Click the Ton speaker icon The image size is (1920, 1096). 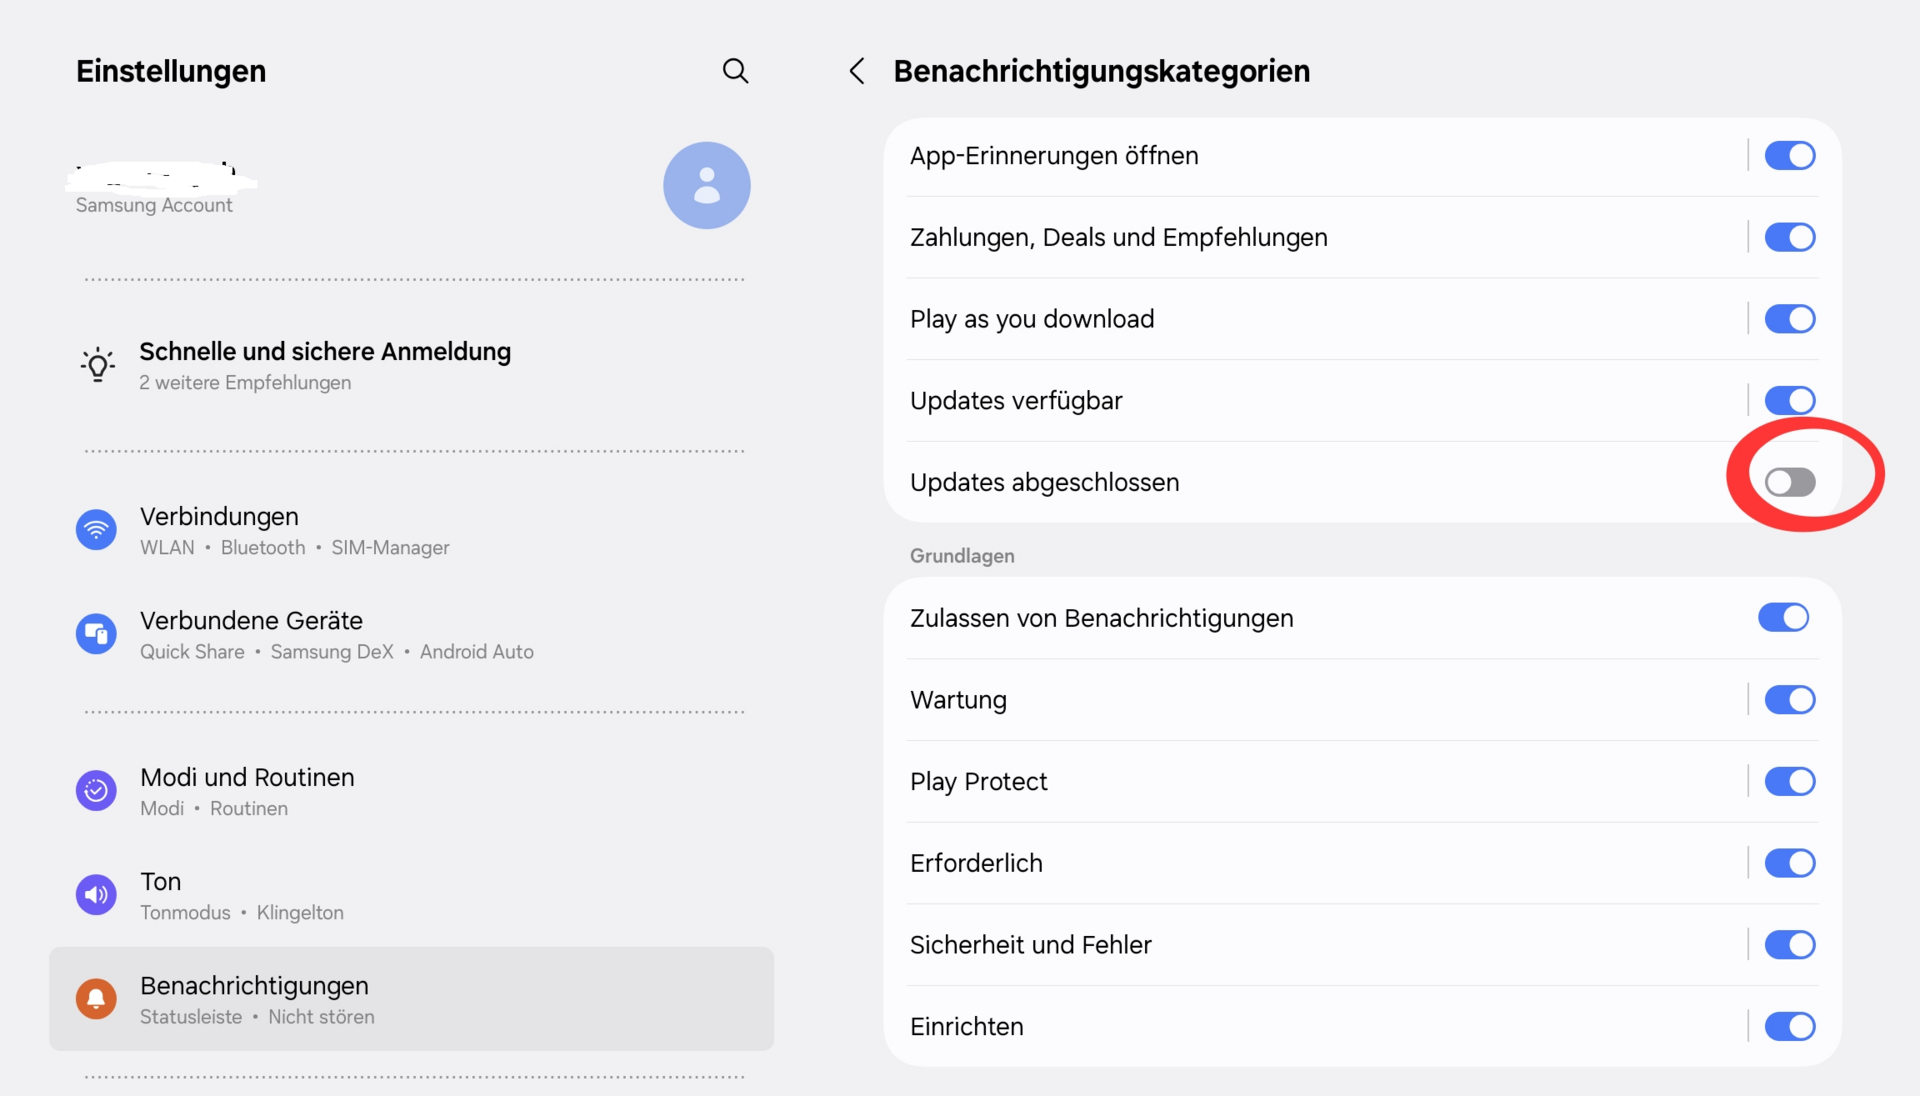(x=96, y=895)
